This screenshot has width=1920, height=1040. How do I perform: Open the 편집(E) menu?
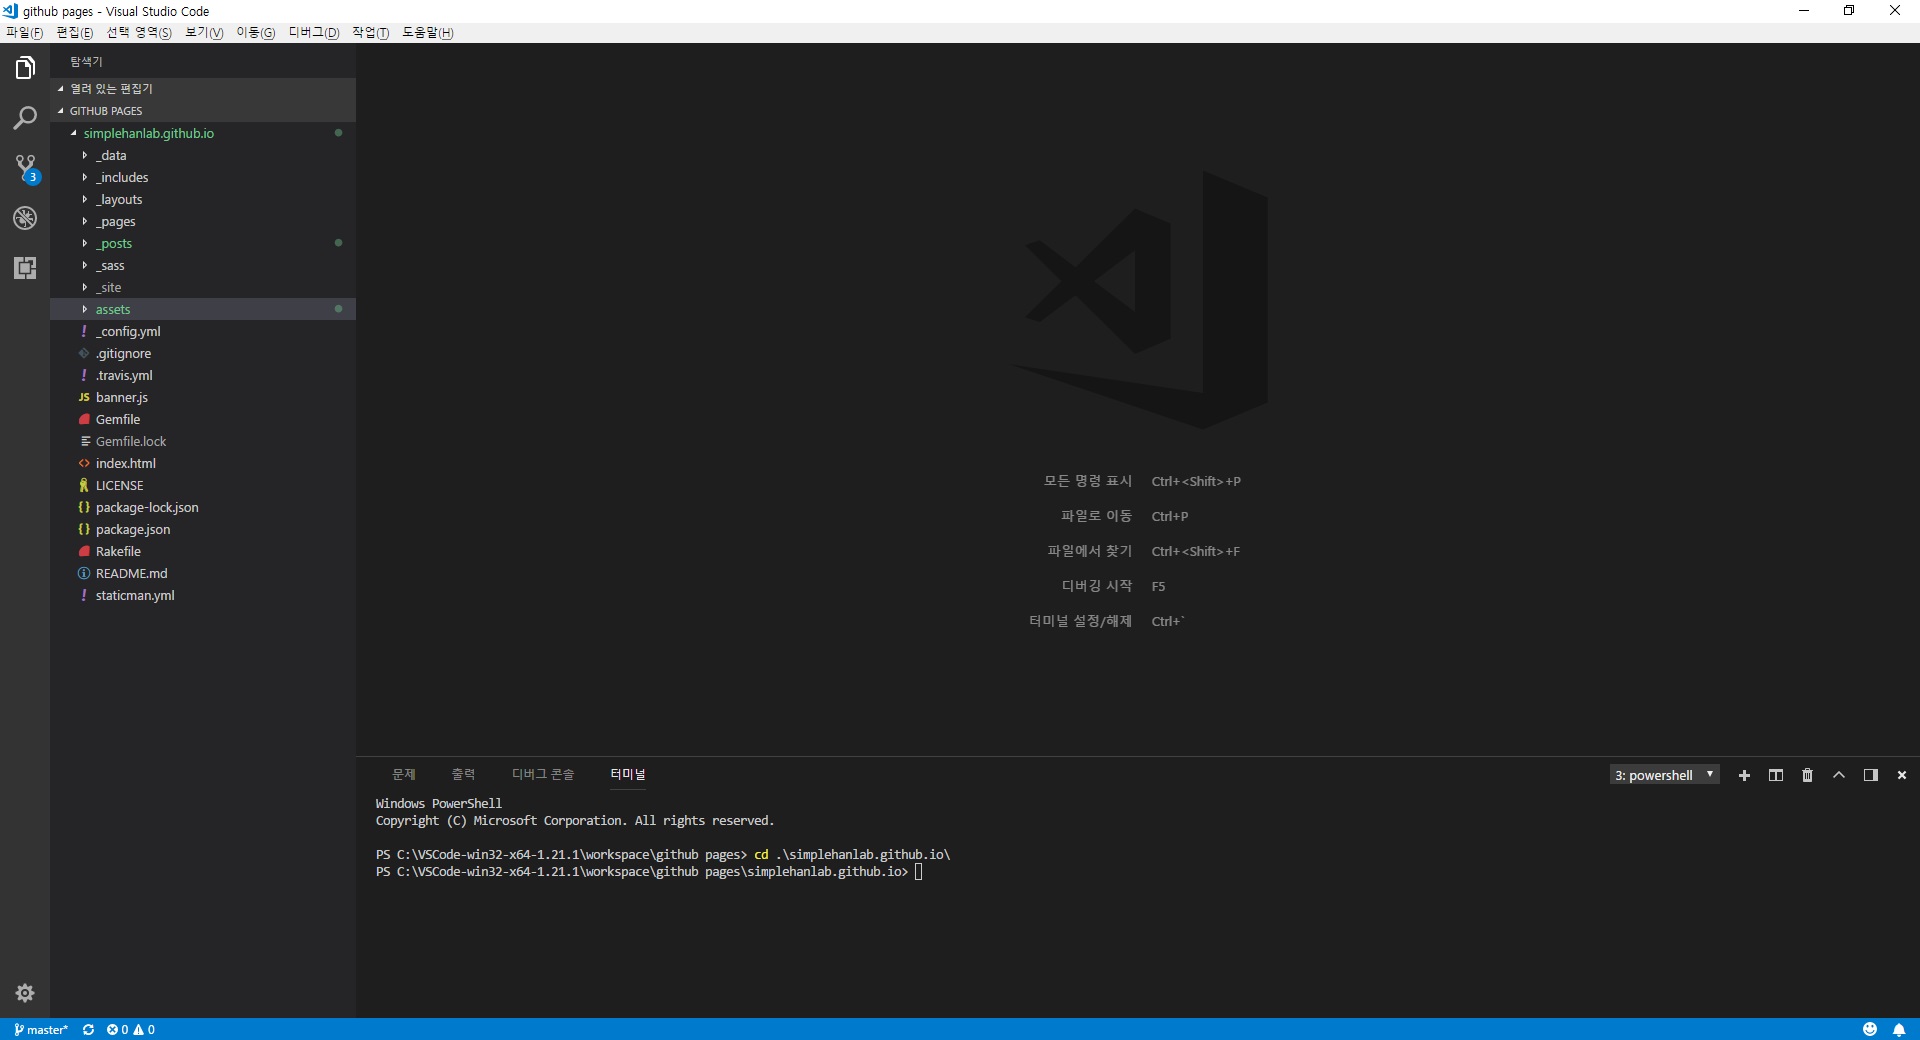point(75,33)
